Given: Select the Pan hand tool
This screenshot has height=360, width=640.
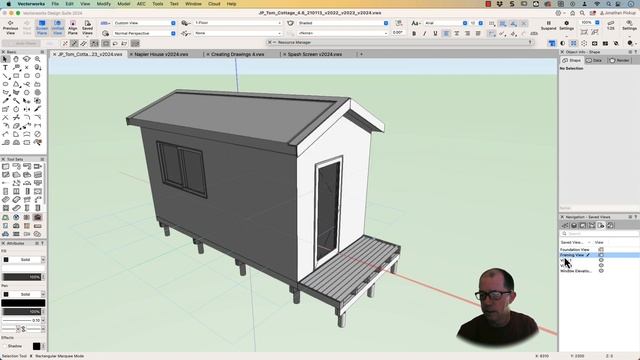Looking at the screenshot, I should click(x=16, y=59).
